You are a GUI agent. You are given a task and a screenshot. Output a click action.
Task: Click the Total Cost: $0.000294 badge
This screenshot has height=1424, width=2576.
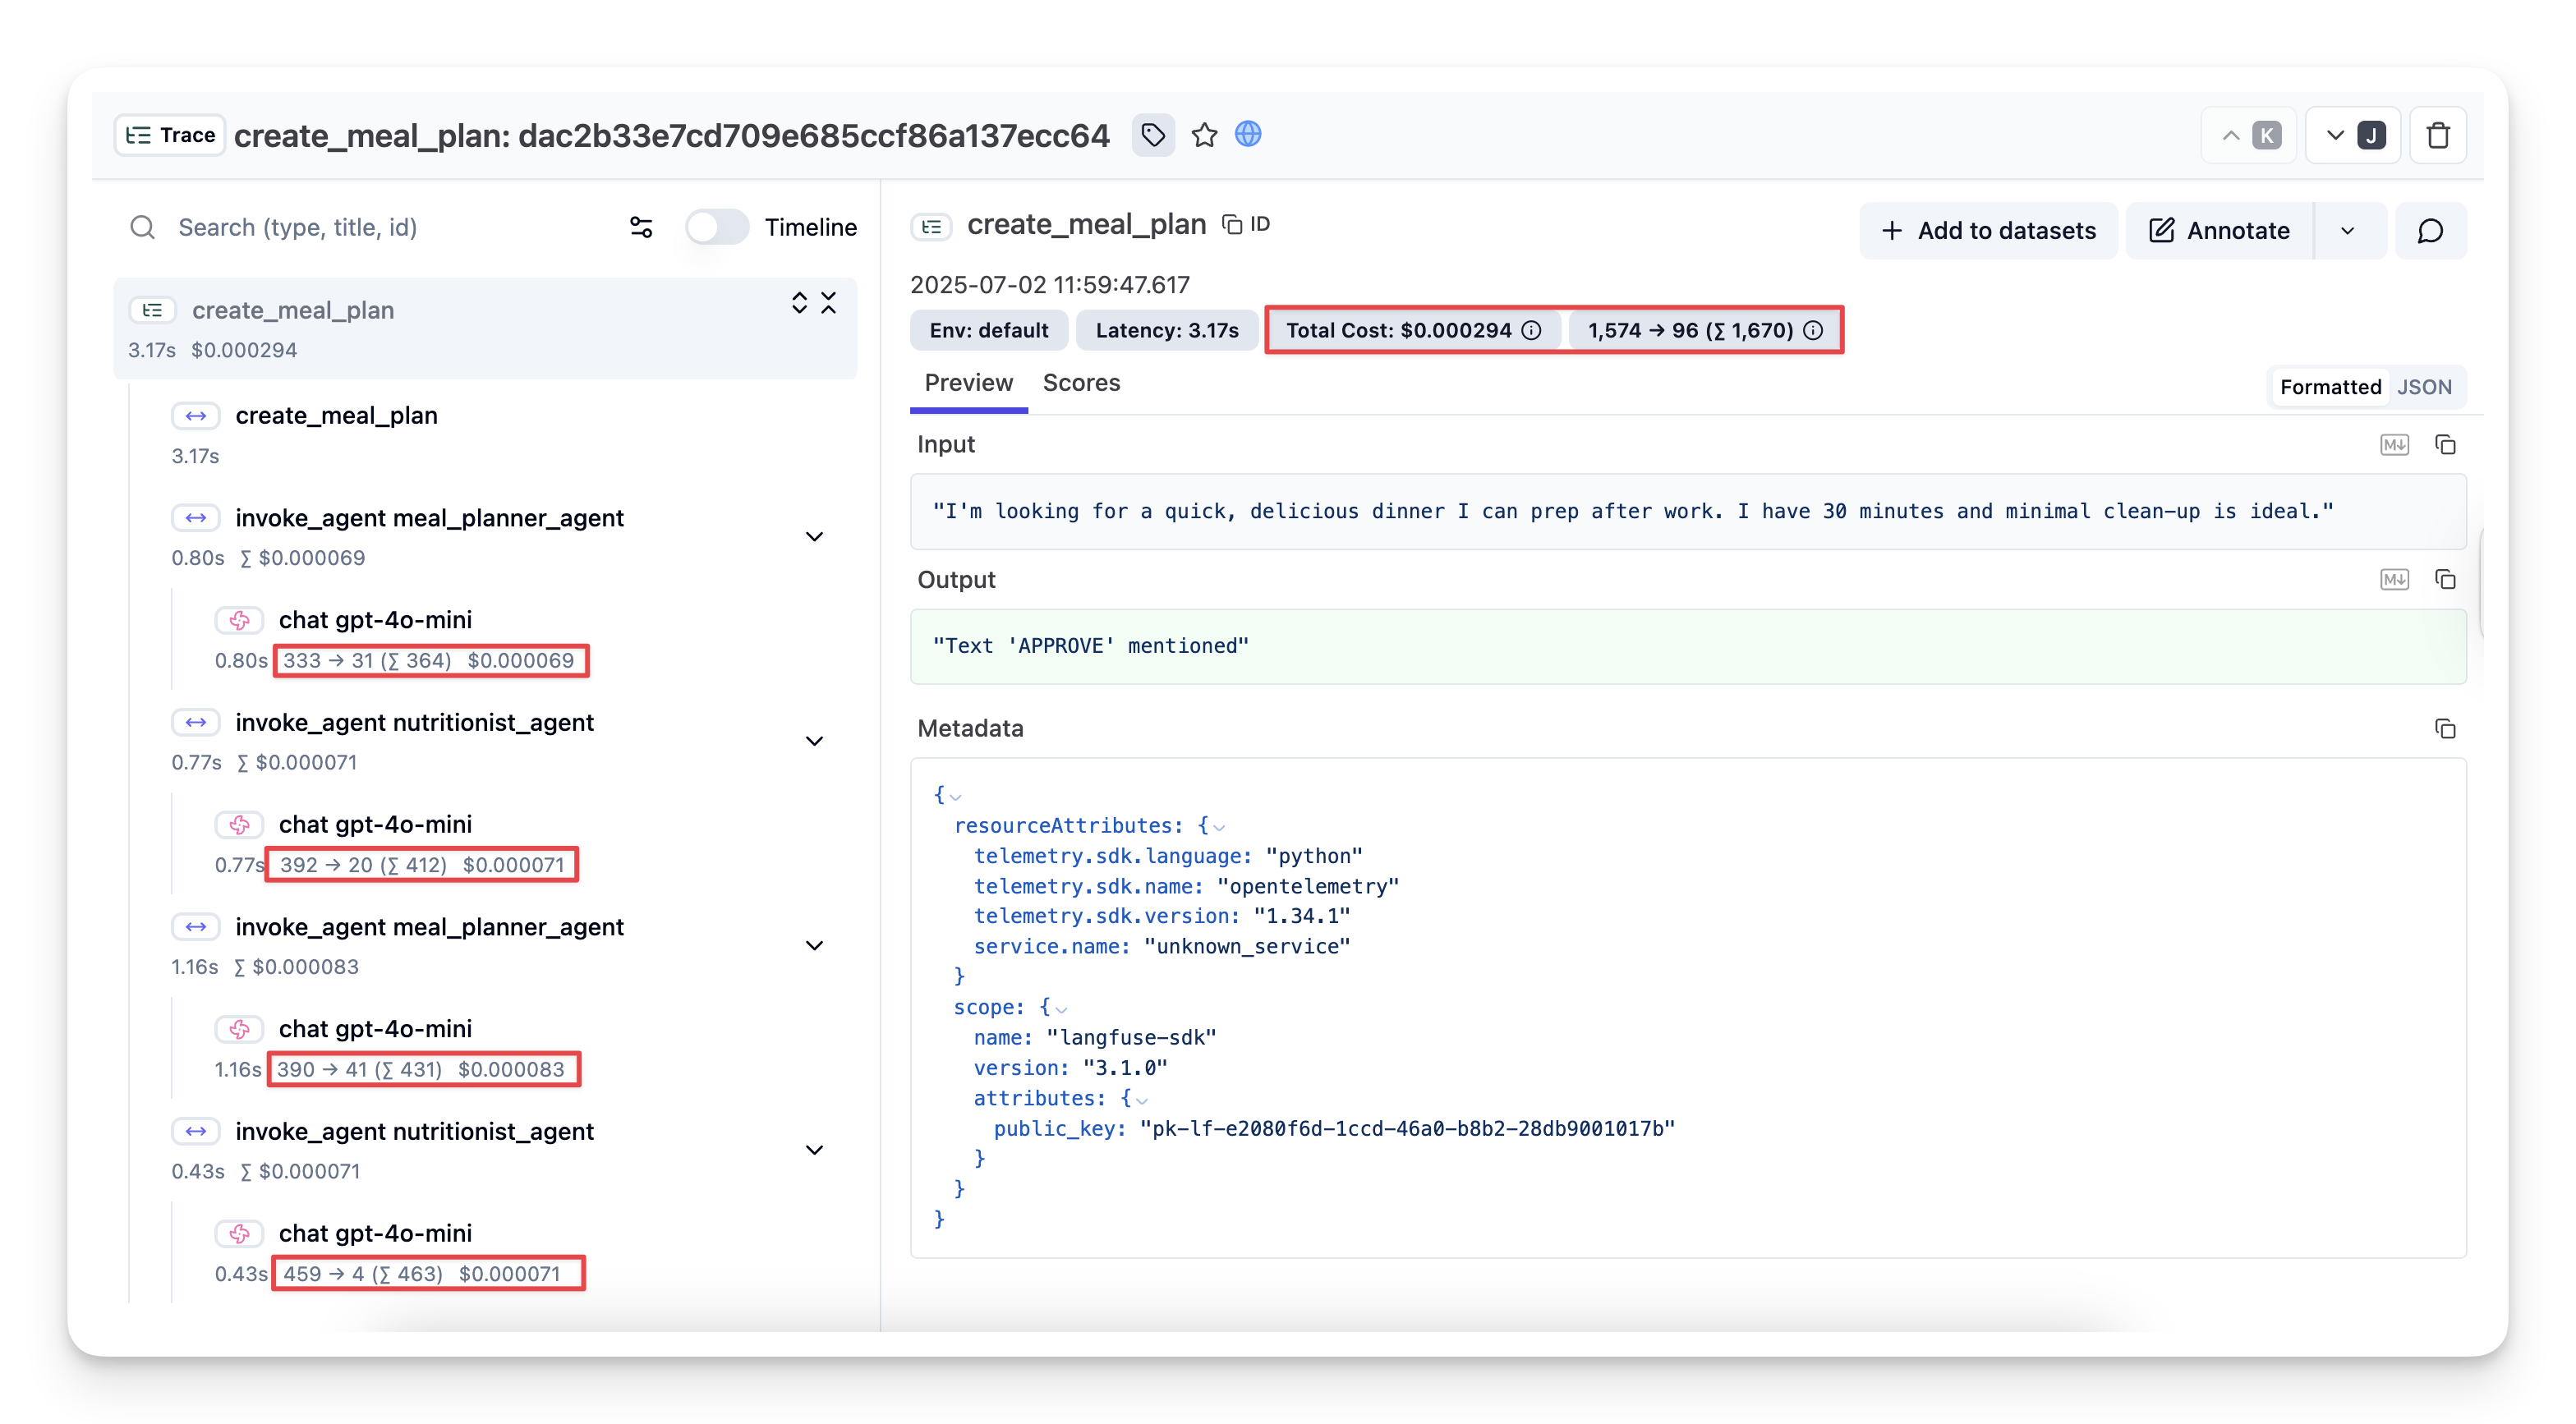[x=1413, y=330]
